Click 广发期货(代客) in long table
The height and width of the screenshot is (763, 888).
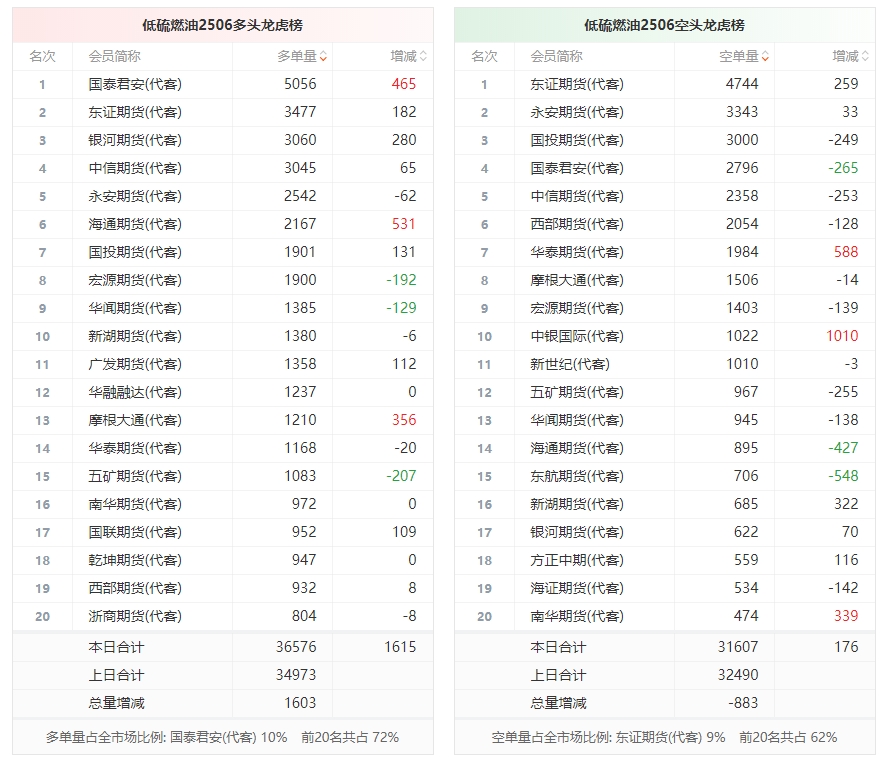[135, 364]
